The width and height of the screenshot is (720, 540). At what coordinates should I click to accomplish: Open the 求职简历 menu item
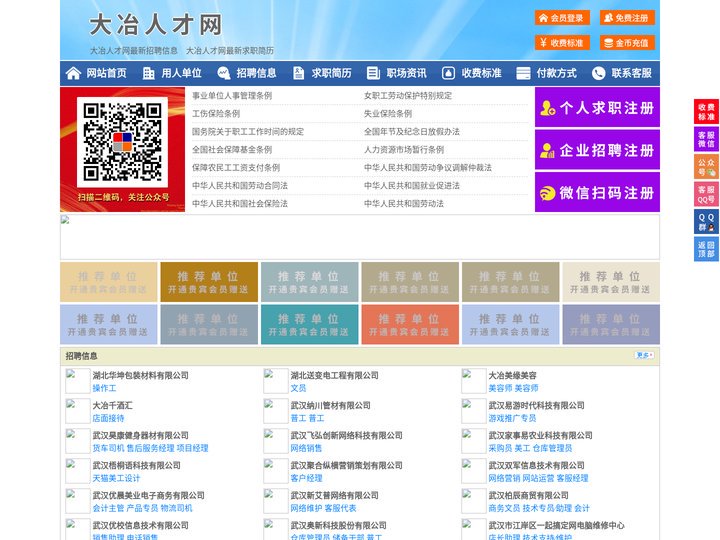332,73
